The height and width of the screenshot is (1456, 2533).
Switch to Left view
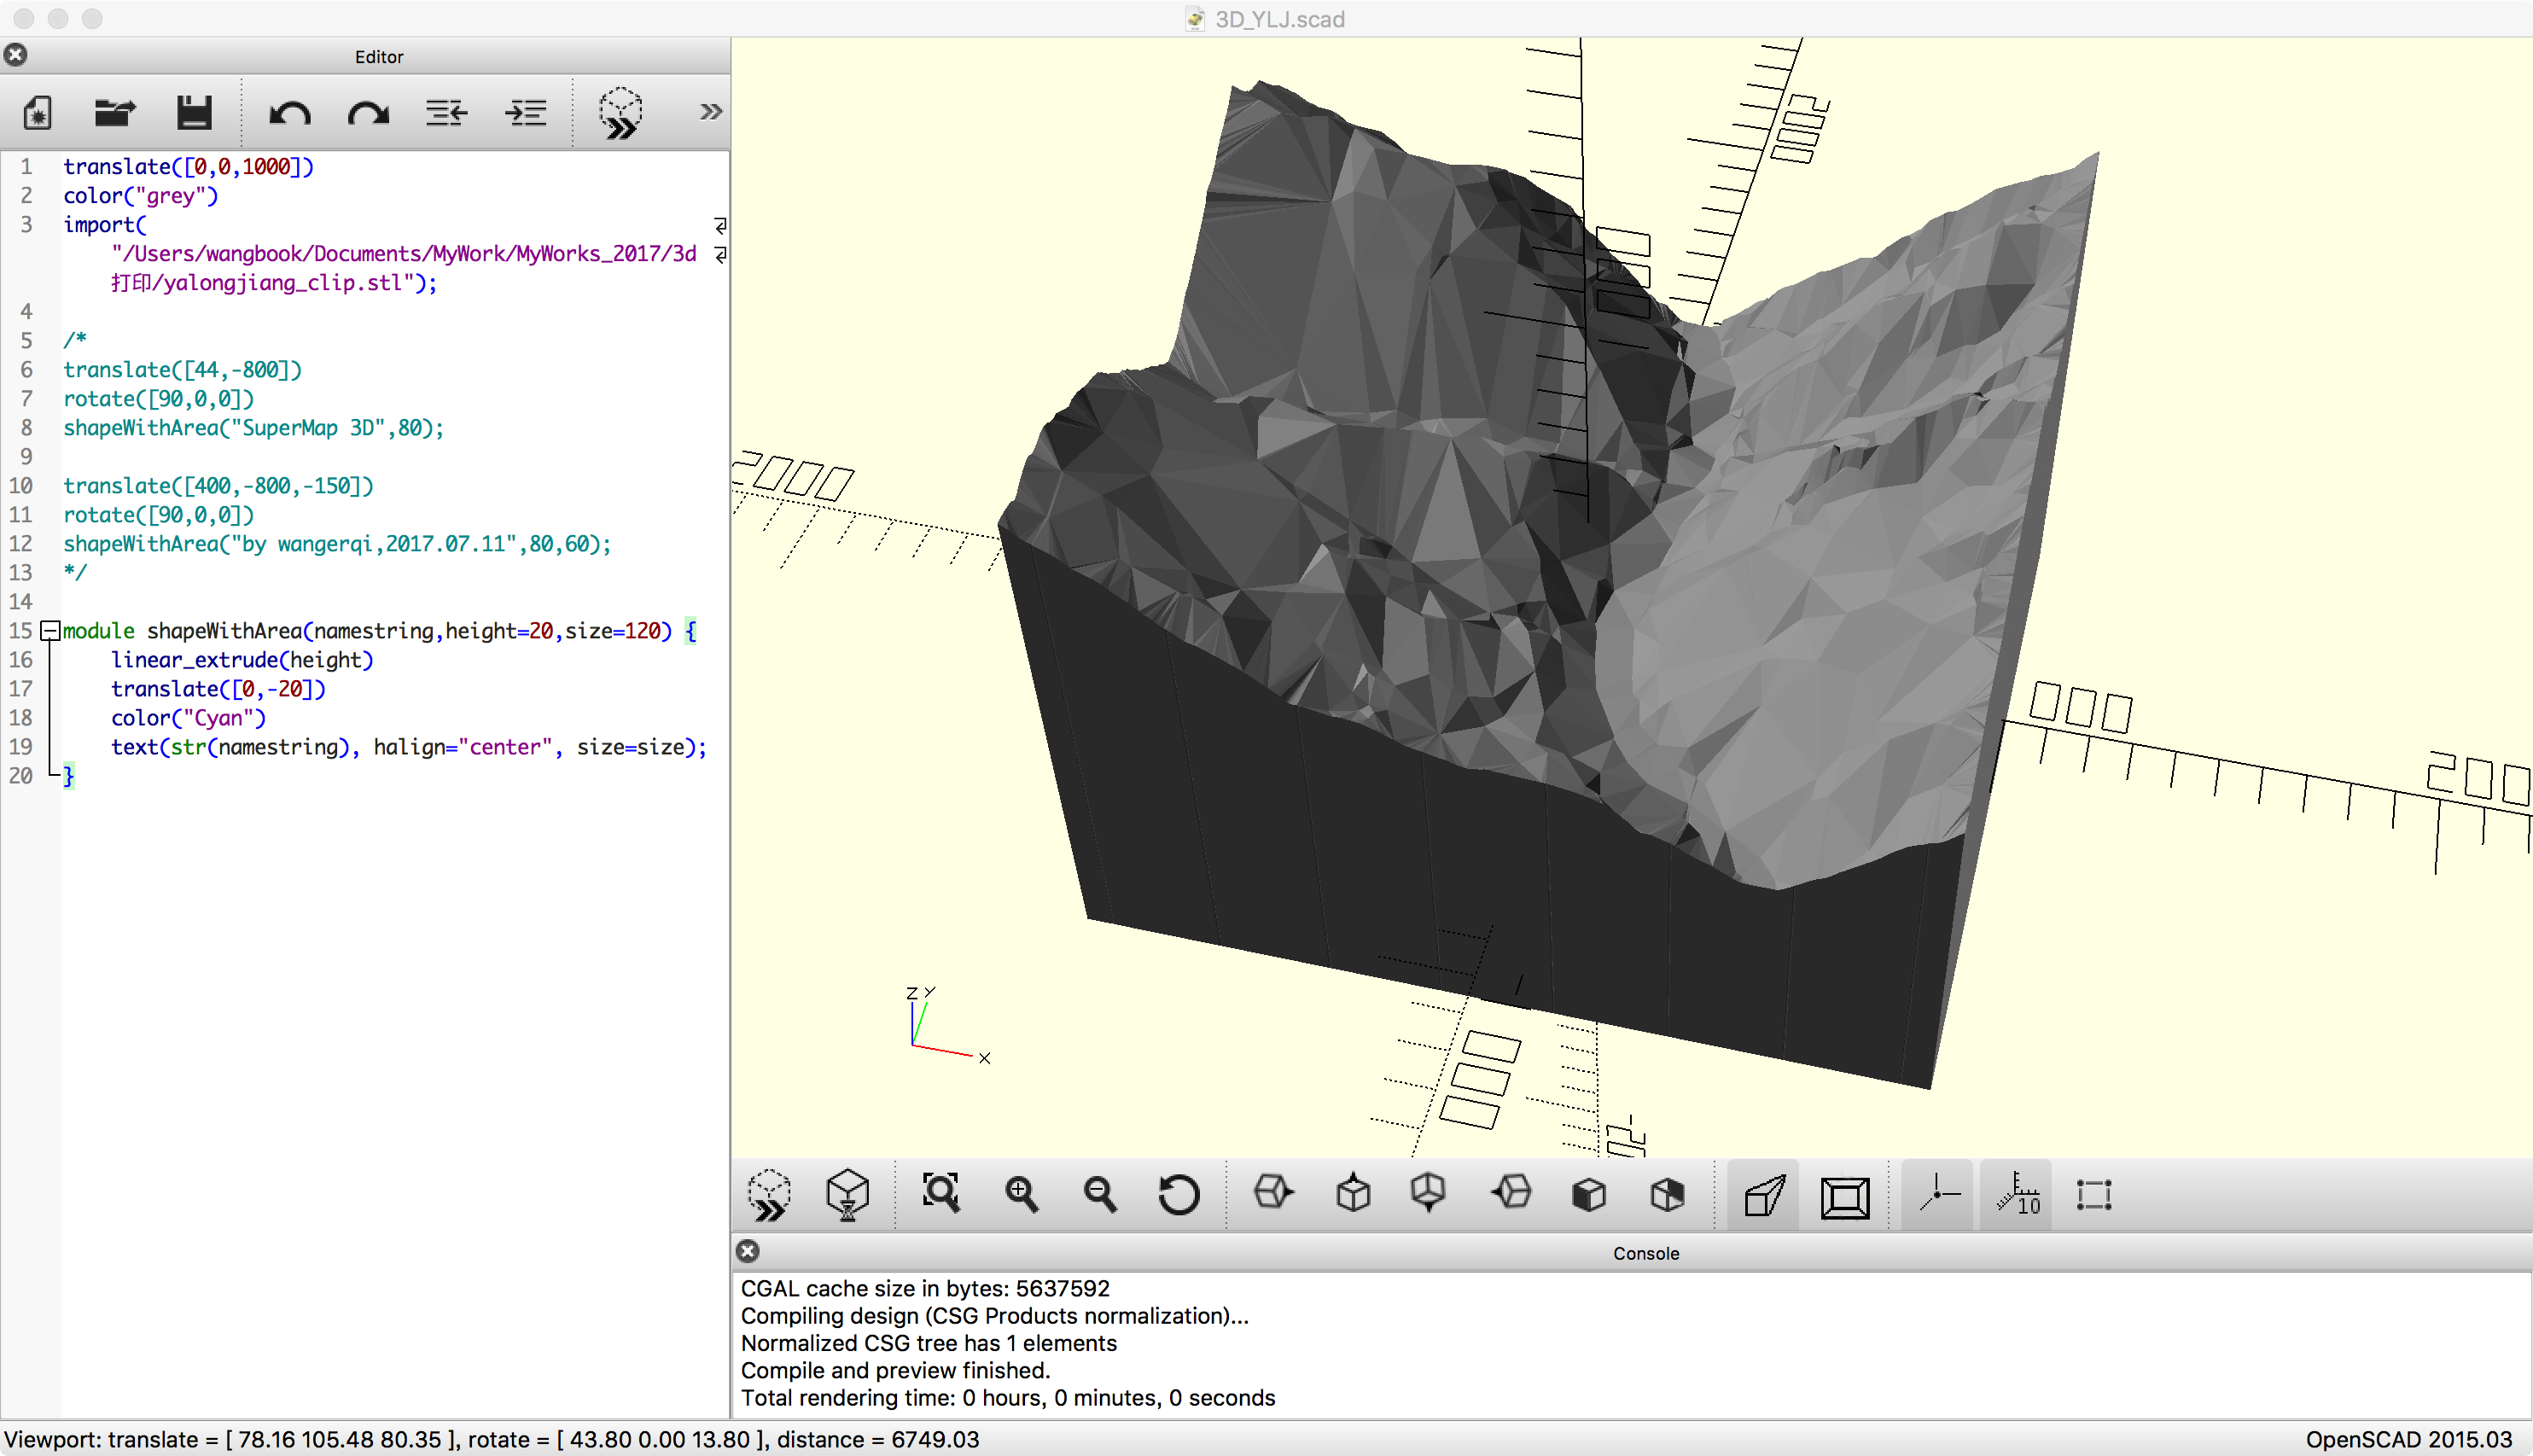[x=1510, y=1194]
